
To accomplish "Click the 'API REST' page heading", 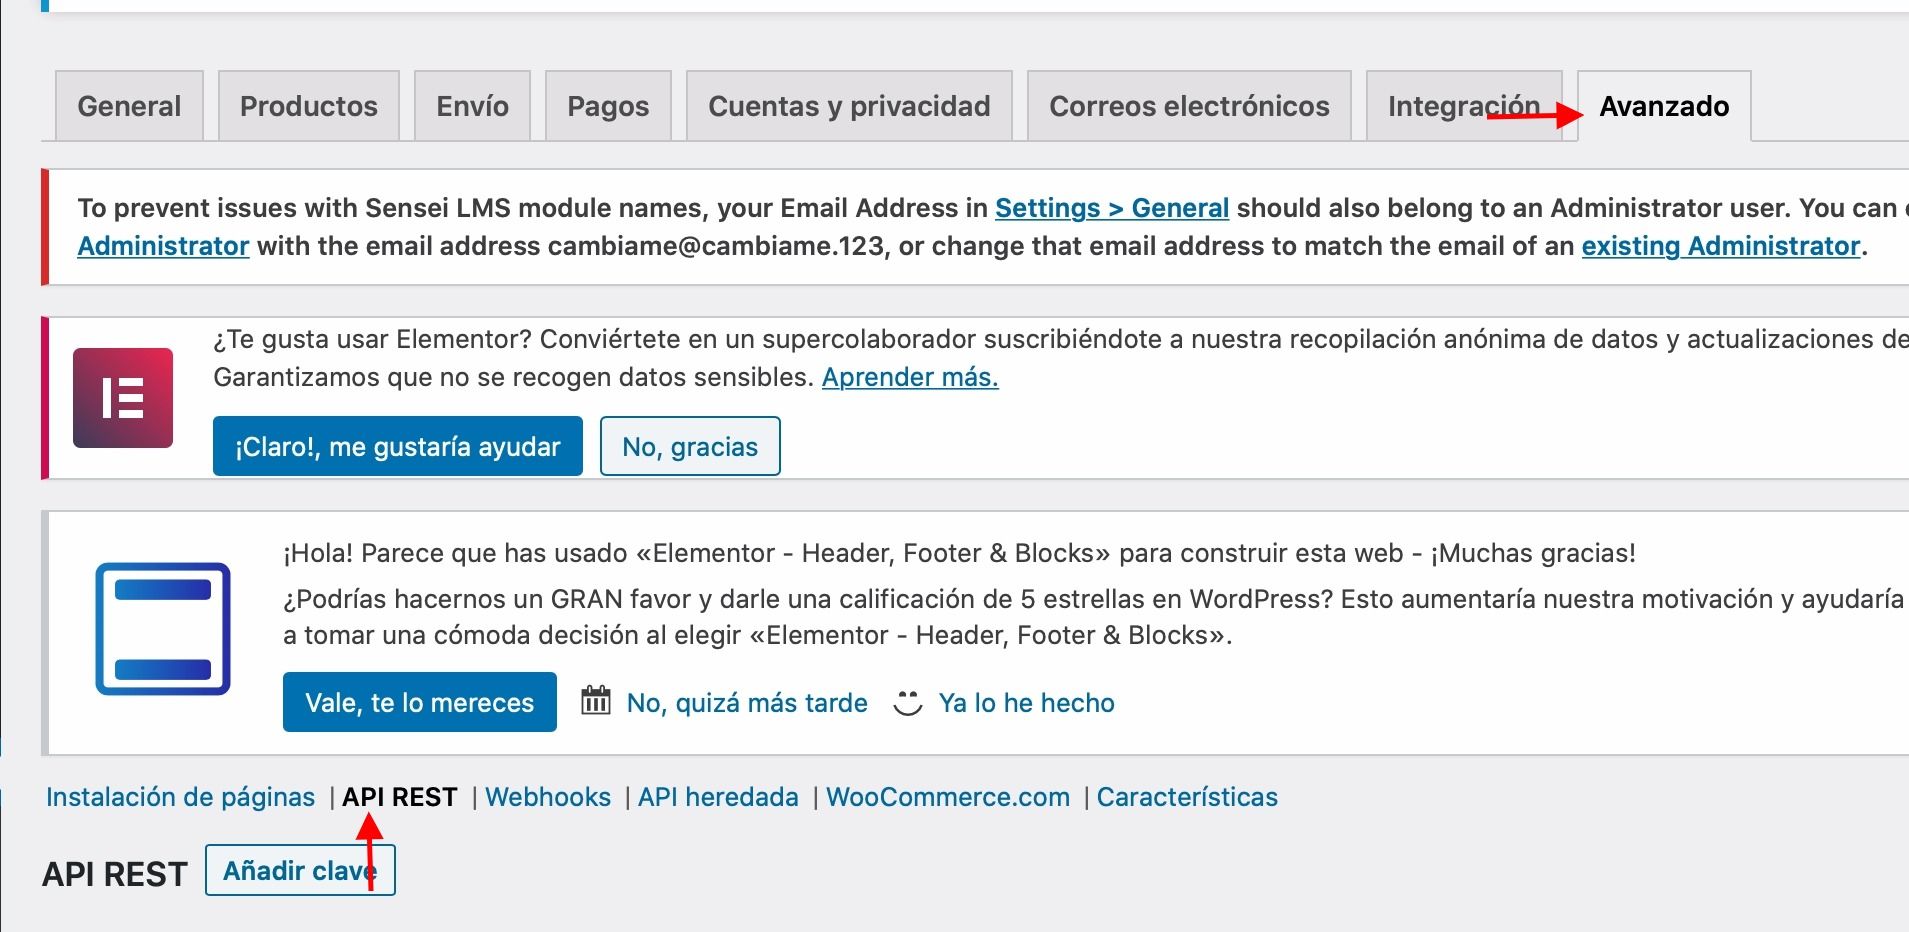I will [115, 874].
